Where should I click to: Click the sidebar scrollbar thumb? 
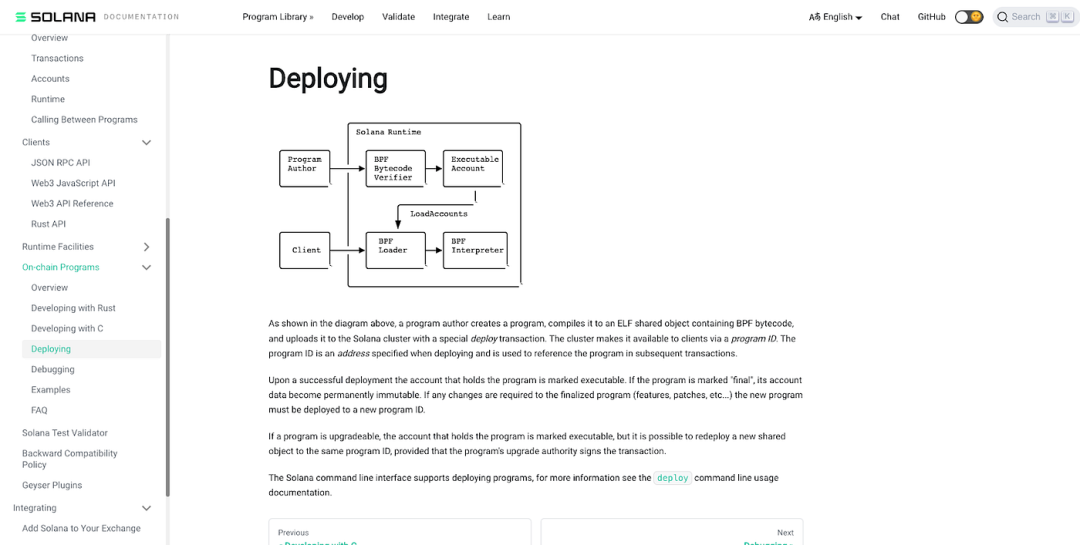coord(167,357)
